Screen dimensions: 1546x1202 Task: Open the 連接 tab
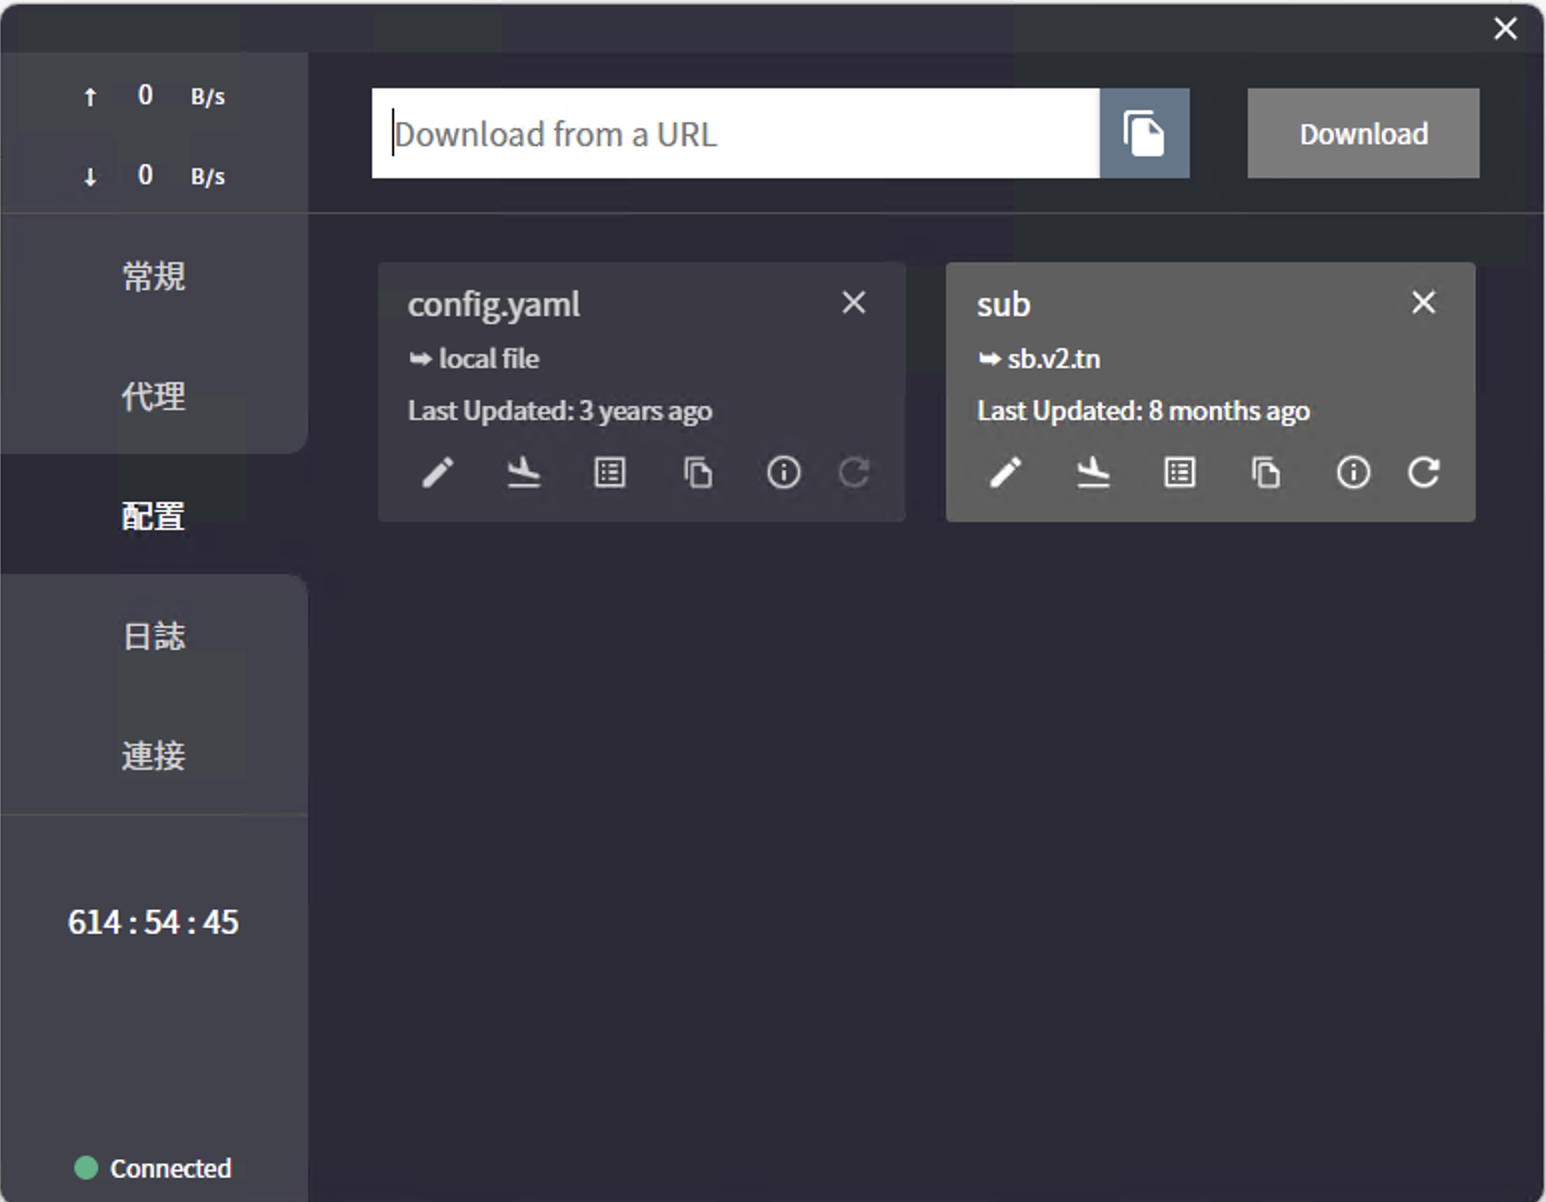tap(153, 756)
